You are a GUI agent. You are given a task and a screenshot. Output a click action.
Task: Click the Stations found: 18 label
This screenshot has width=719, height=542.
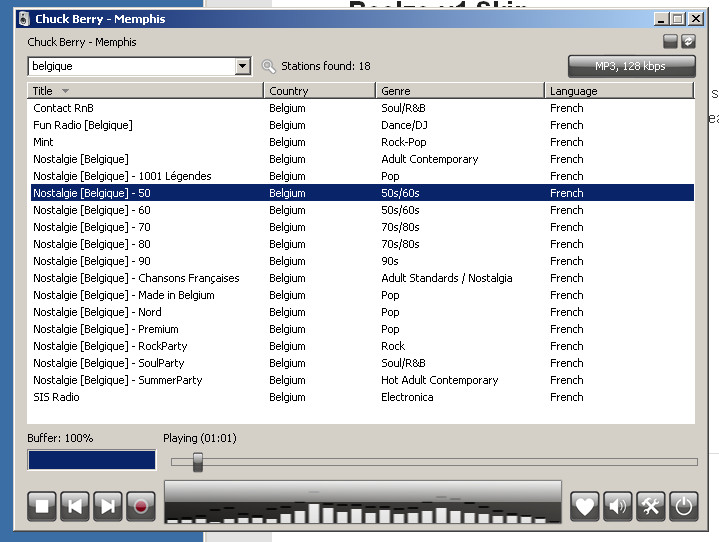326,66
